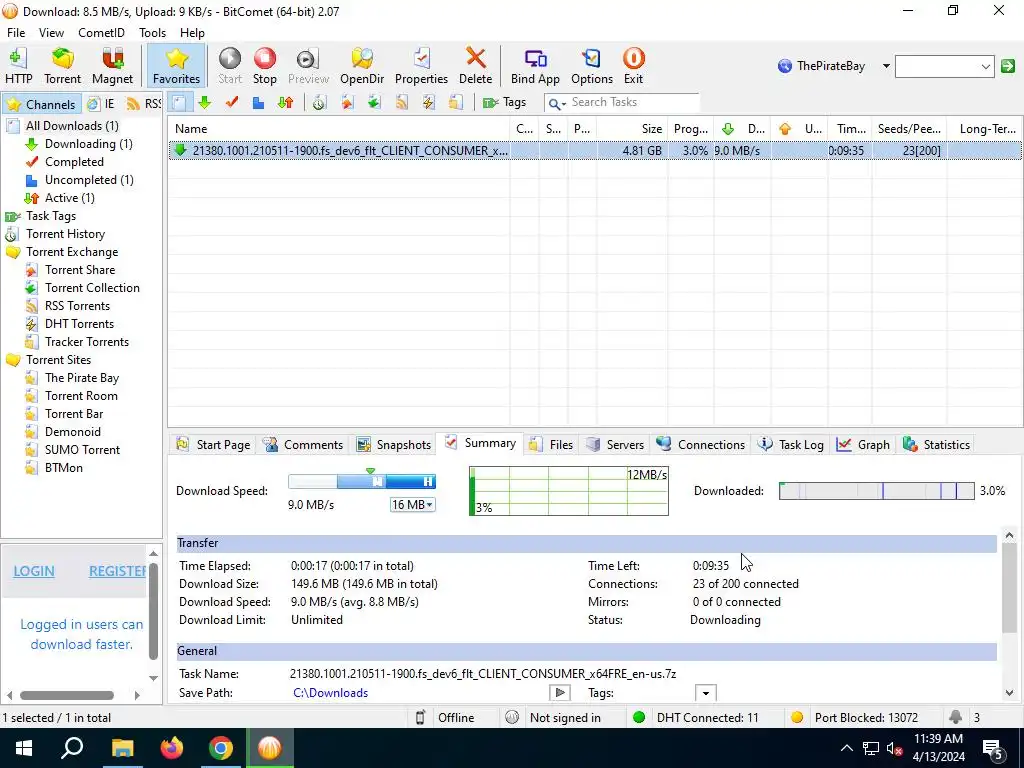
Task: Switch to the Connections tab
Action: (x=701, y=445)
